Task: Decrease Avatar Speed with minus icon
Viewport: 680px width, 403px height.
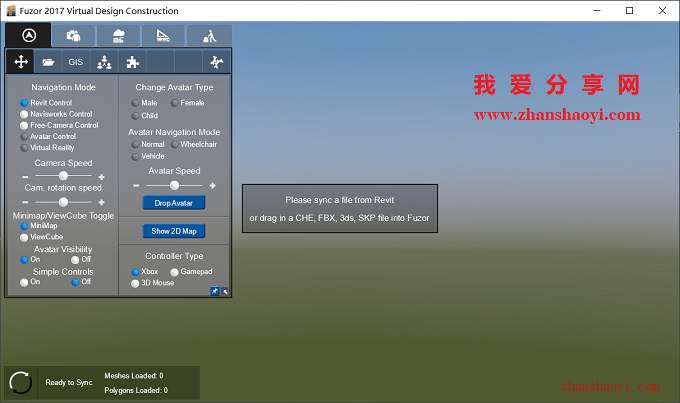Action: 136,186
